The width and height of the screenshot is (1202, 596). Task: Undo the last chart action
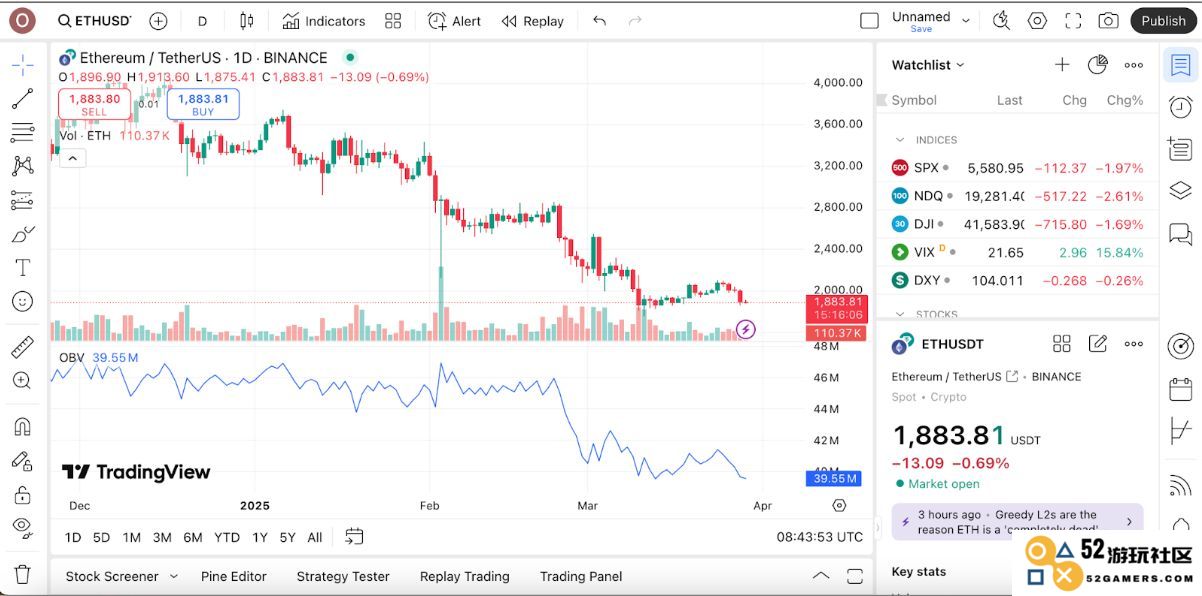click(599, 21)
